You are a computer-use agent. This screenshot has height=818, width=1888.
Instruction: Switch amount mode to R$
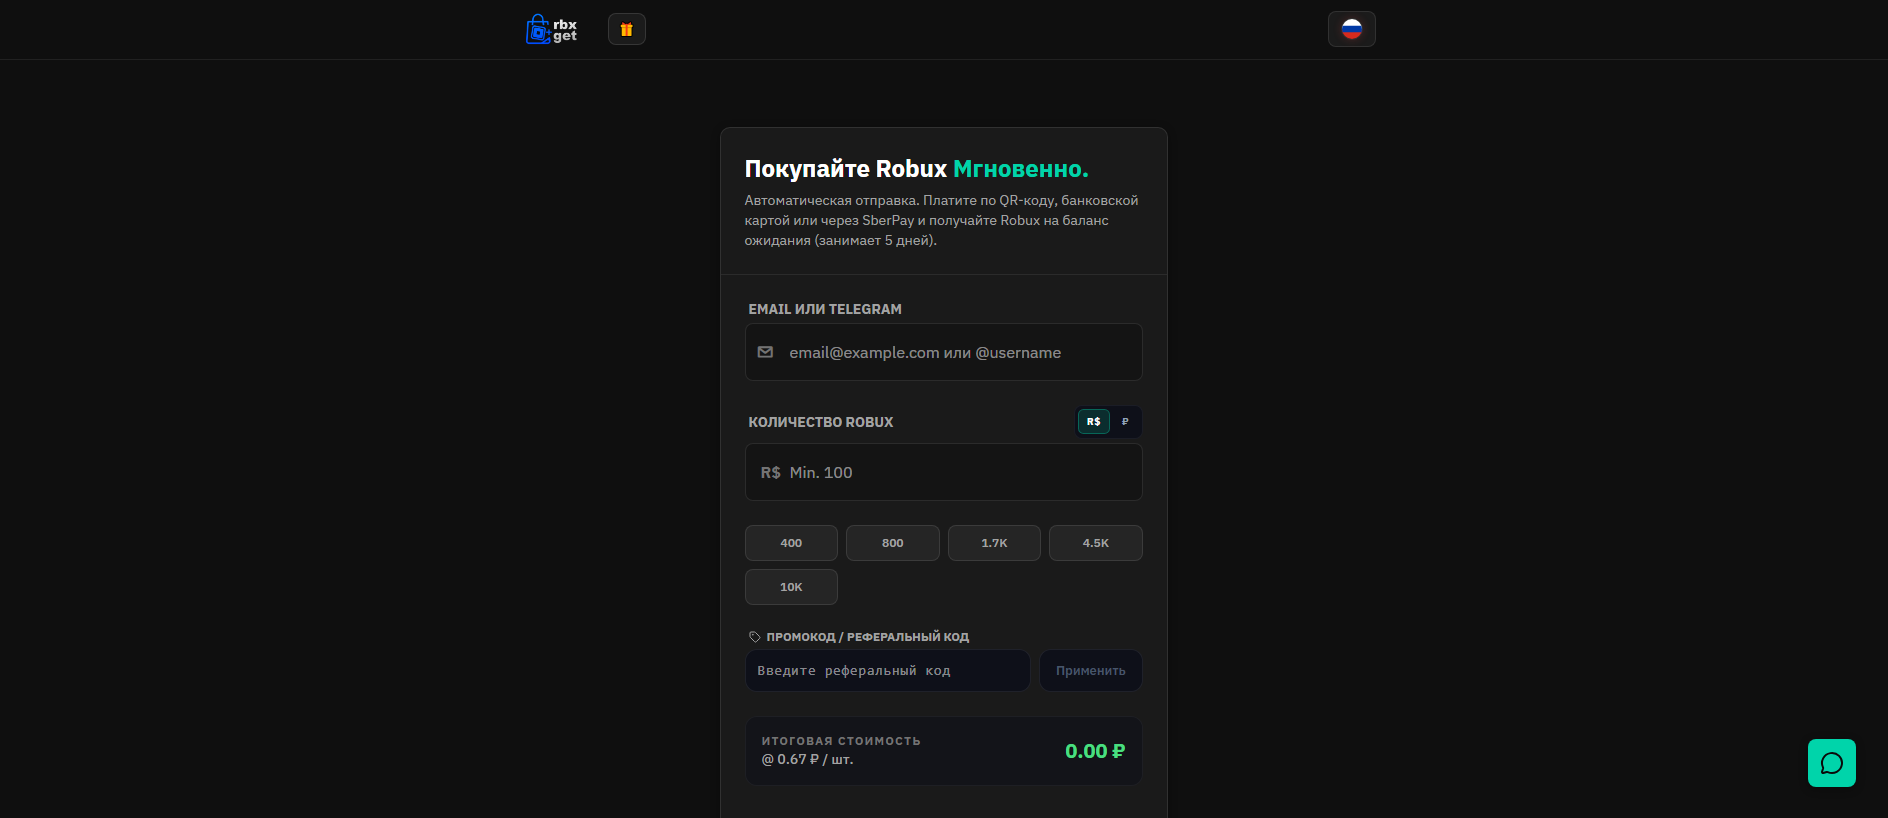click(x=1094, y=422)
